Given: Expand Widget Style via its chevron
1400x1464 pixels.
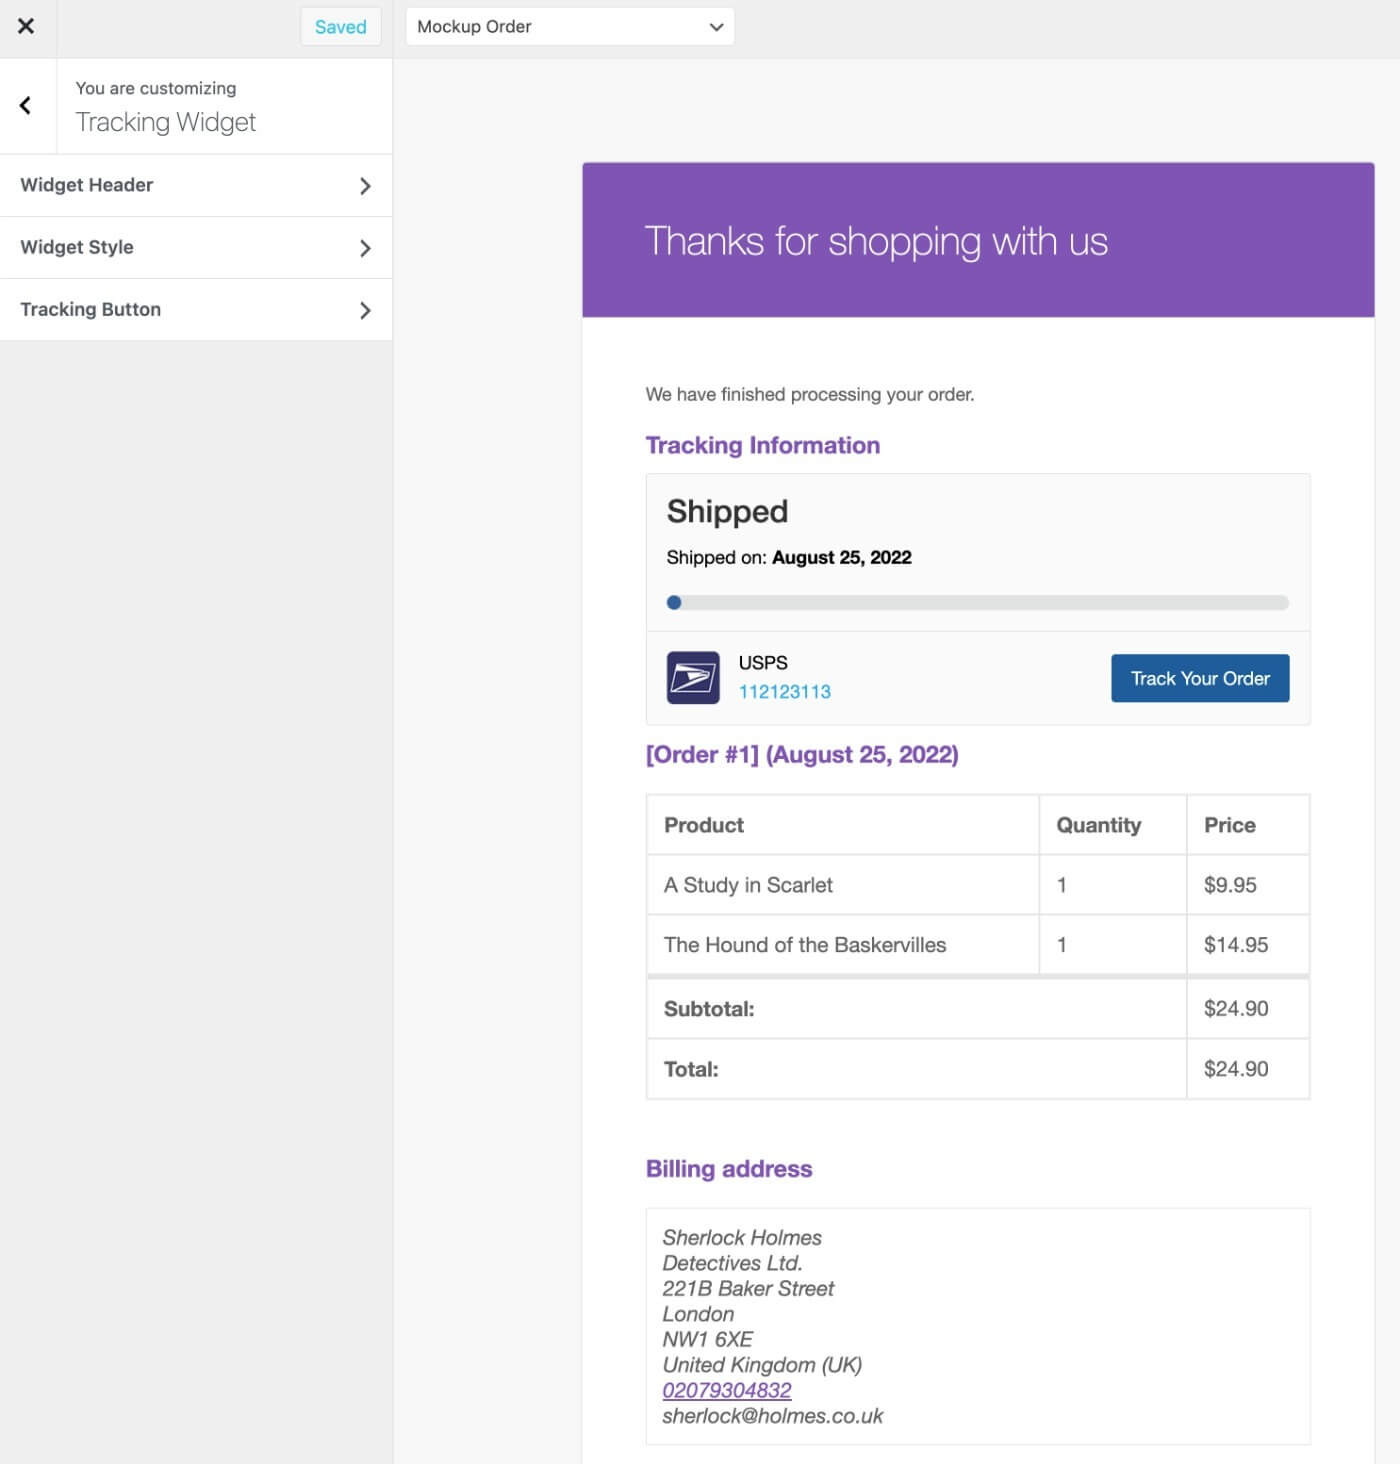Looking at the screenshot, I should point(365,248).
